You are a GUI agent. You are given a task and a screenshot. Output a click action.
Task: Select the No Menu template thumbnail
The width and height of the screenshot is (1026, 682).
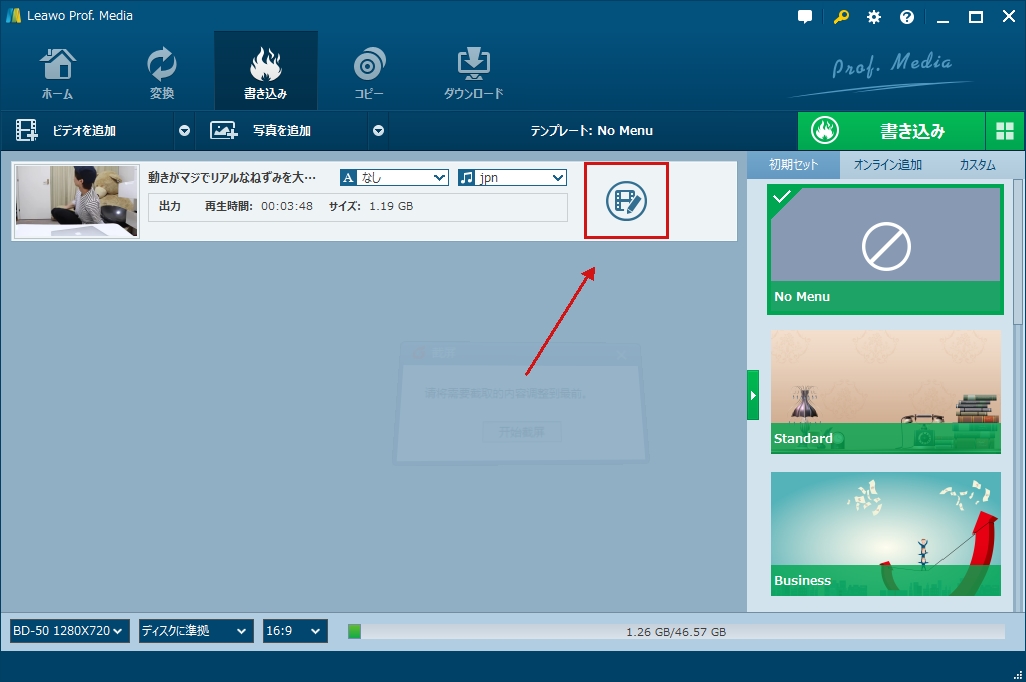click(x=885, y=249)
